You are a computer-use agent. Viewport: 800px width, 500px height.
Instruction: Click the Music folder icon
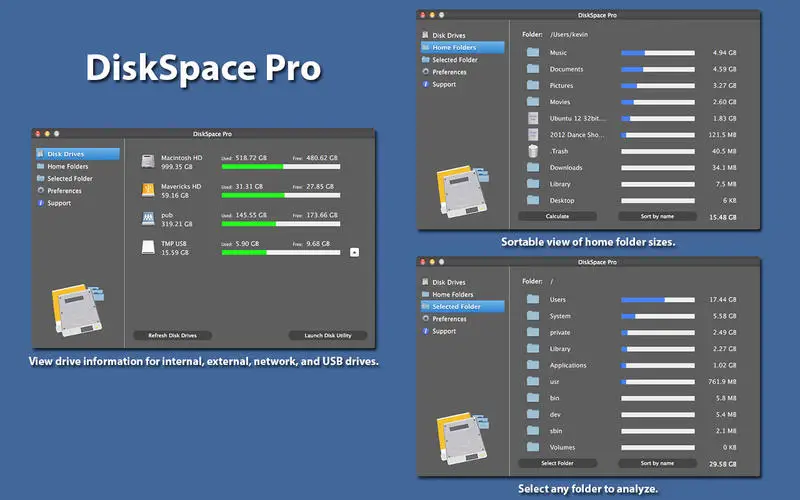coord(533,52)
